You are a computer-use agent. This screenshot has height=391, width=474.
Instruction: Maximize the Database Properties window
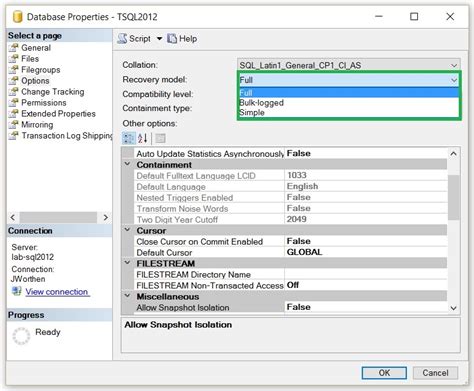tap(414, 16)
